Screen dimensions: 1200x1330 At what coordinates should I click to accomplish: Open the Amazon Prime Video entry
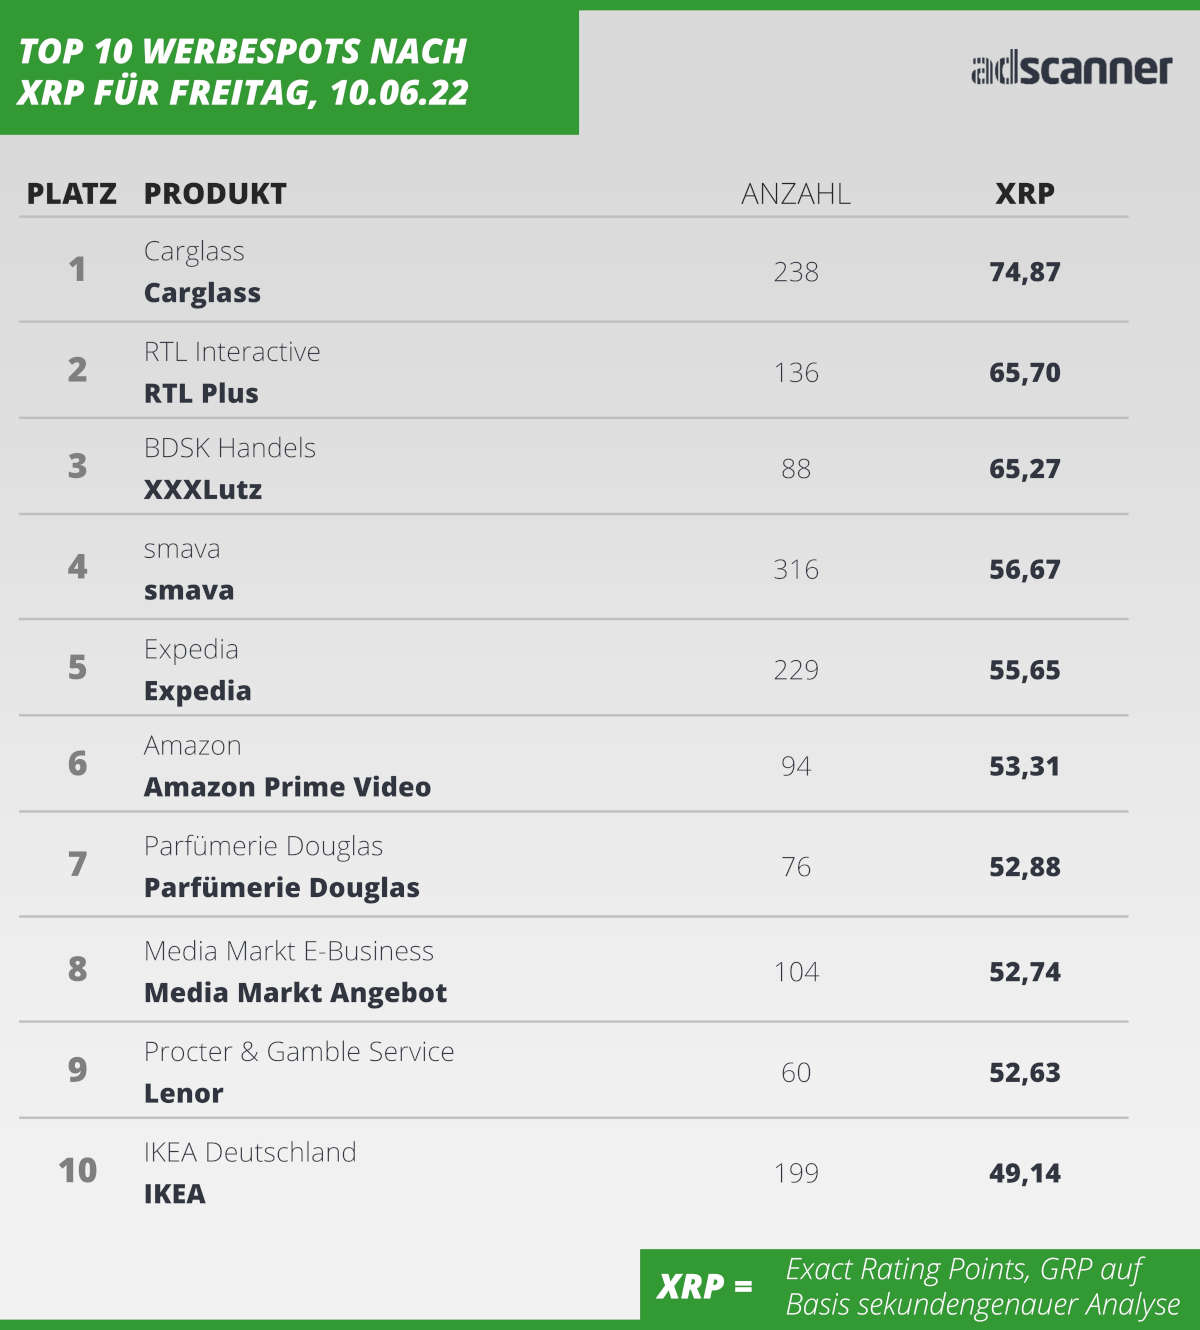pos(287,787)
